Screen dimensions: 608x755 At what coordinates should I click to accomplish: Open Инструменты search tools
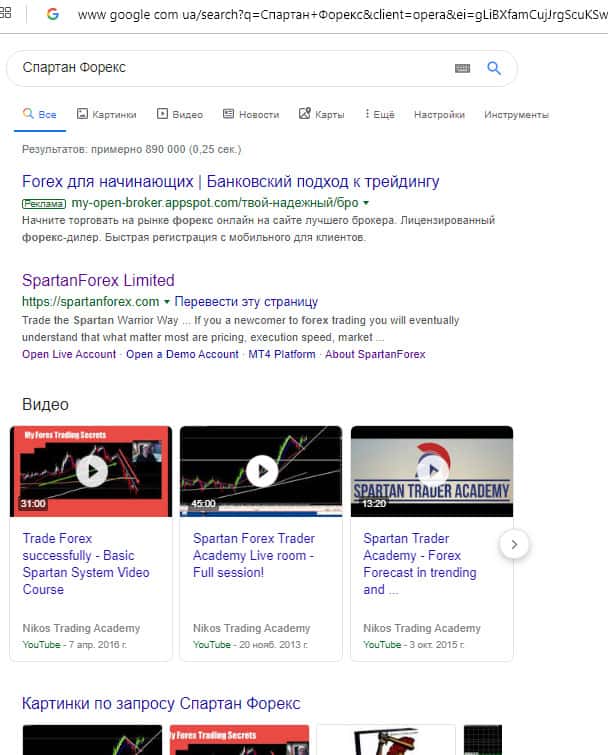pyautogui.click(x=516, y=115)
